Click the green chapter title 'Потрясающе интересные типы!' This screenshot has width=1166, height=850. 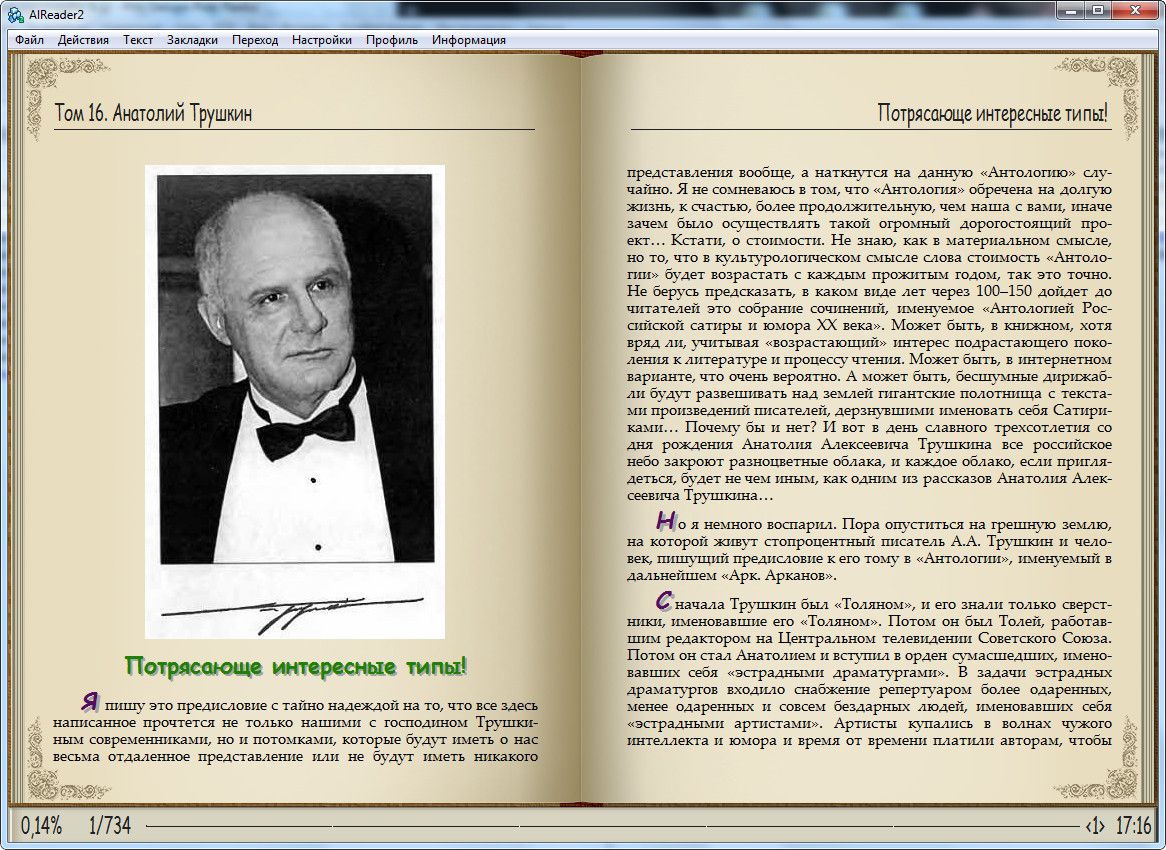[x=296, y=666]
